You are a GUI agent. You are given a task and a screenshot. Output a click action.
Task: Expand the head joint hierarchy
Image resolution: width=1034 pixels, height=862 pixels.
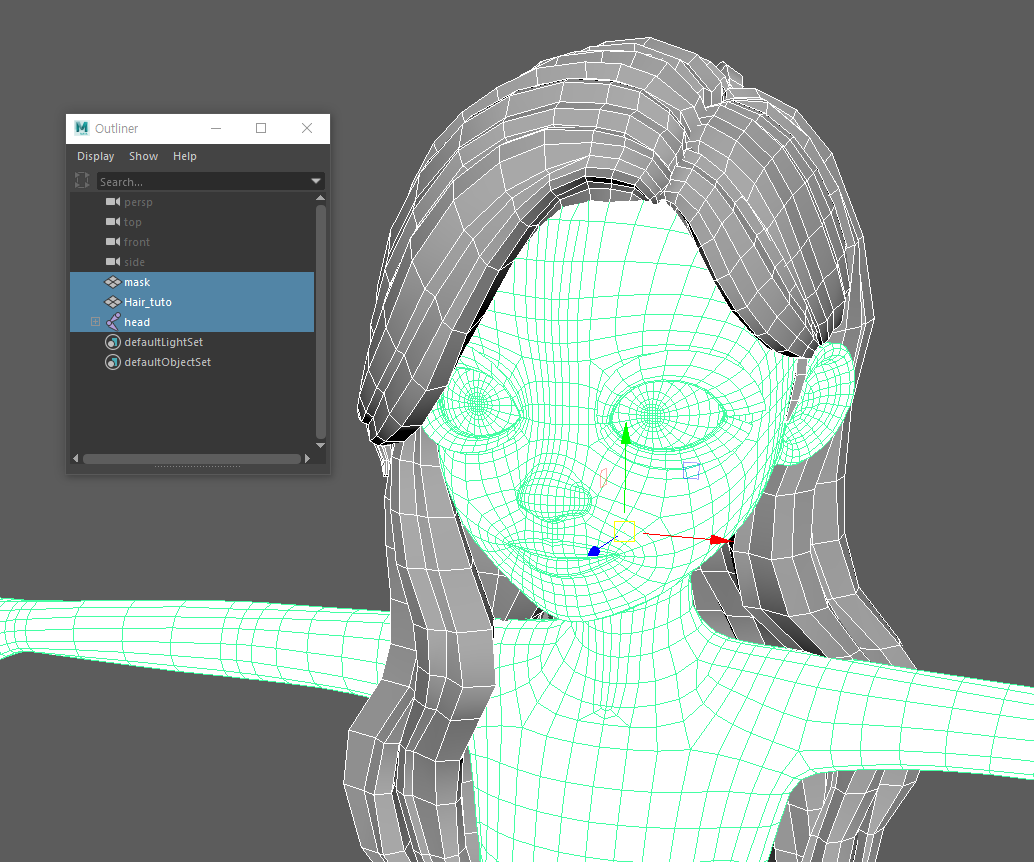click(95, 322)
